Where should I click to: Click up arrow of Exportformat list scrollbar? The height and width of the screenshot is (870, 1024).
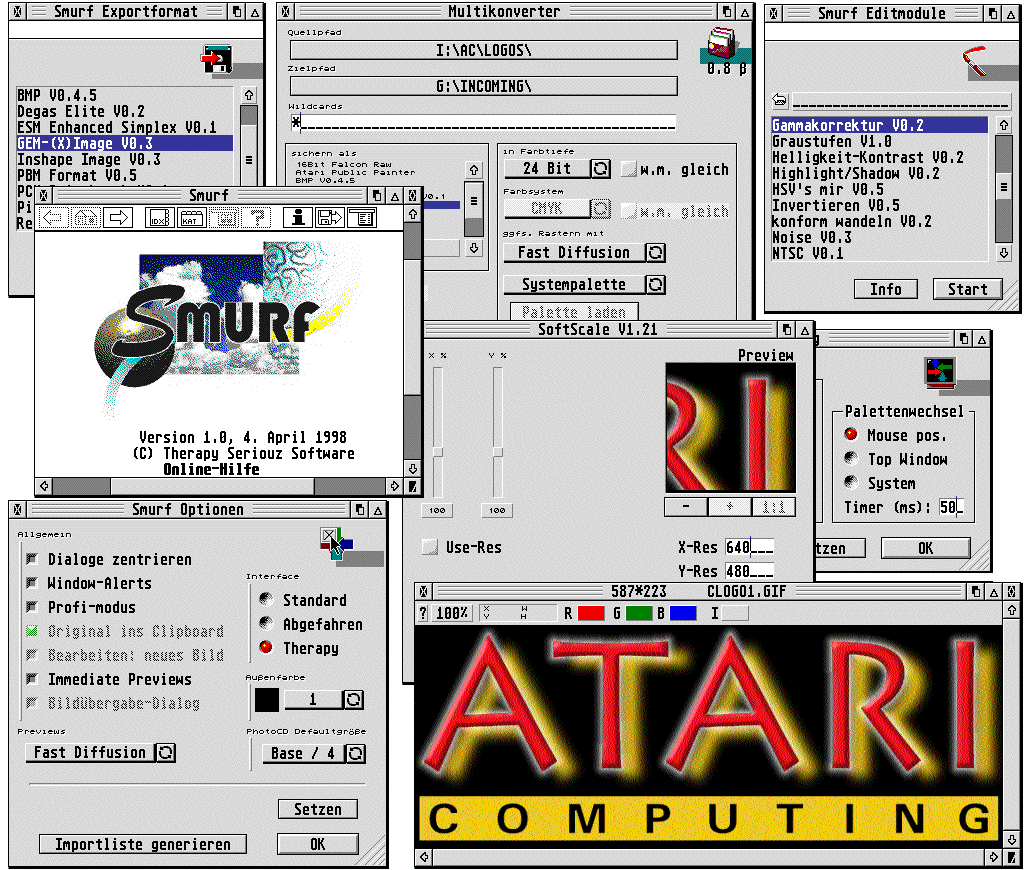click(x=249, y=95)
